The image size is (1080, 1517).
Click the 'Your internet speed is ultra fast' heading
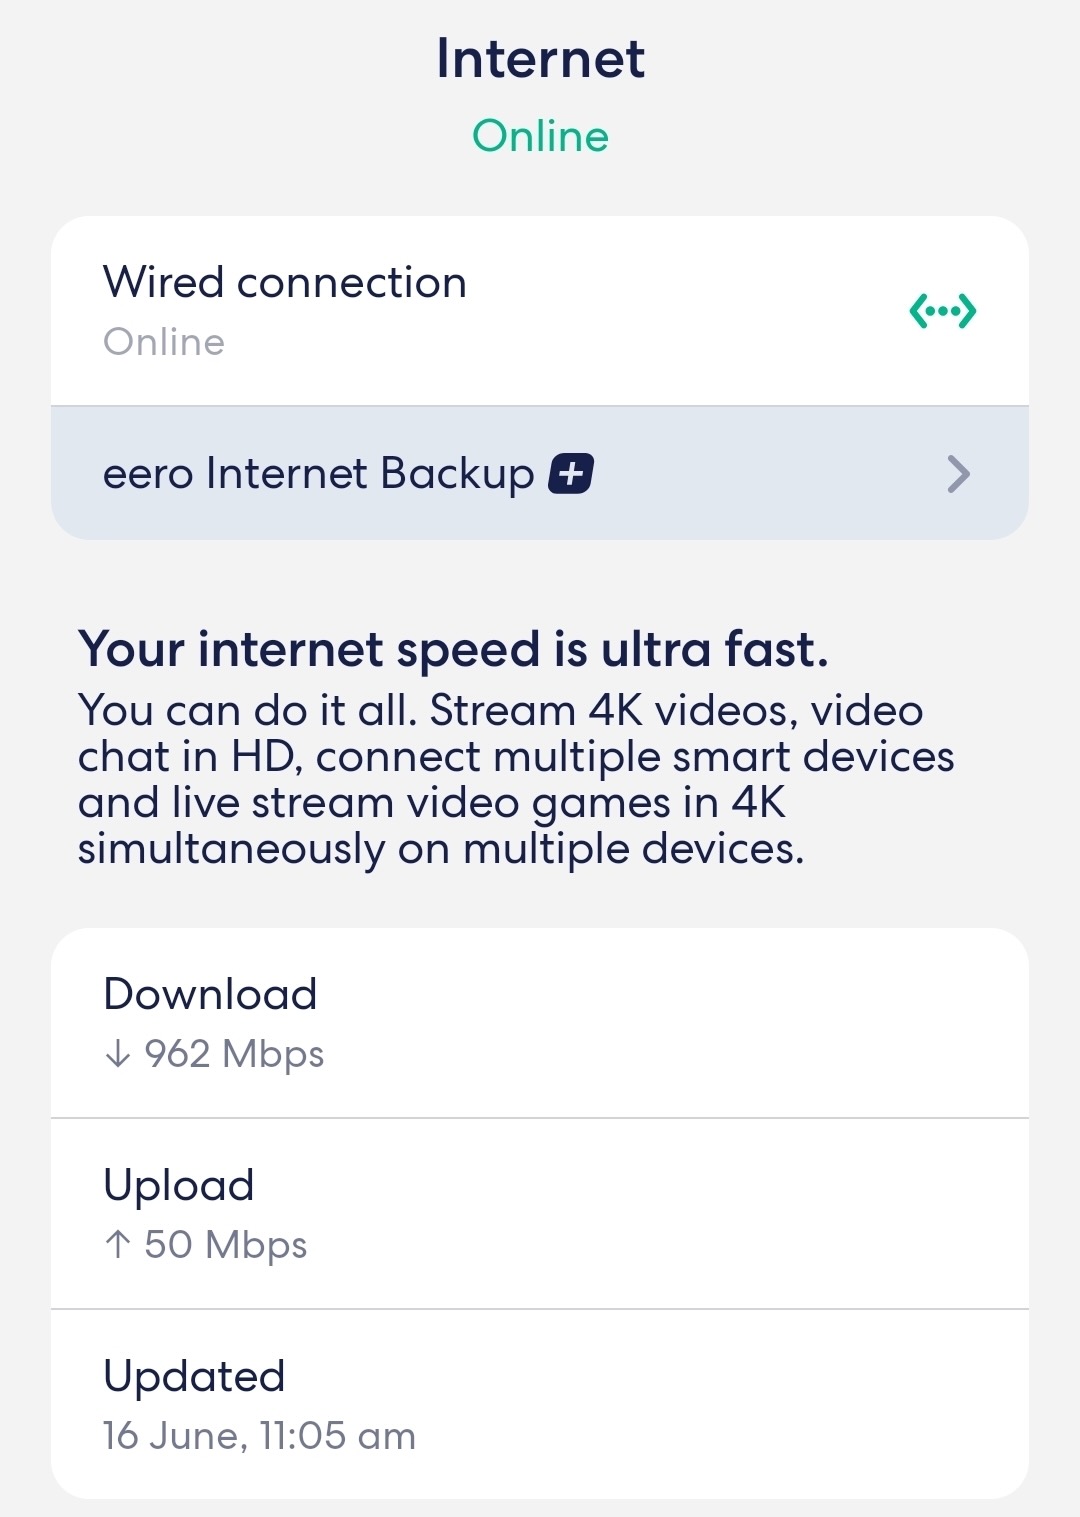click(453, 649)
